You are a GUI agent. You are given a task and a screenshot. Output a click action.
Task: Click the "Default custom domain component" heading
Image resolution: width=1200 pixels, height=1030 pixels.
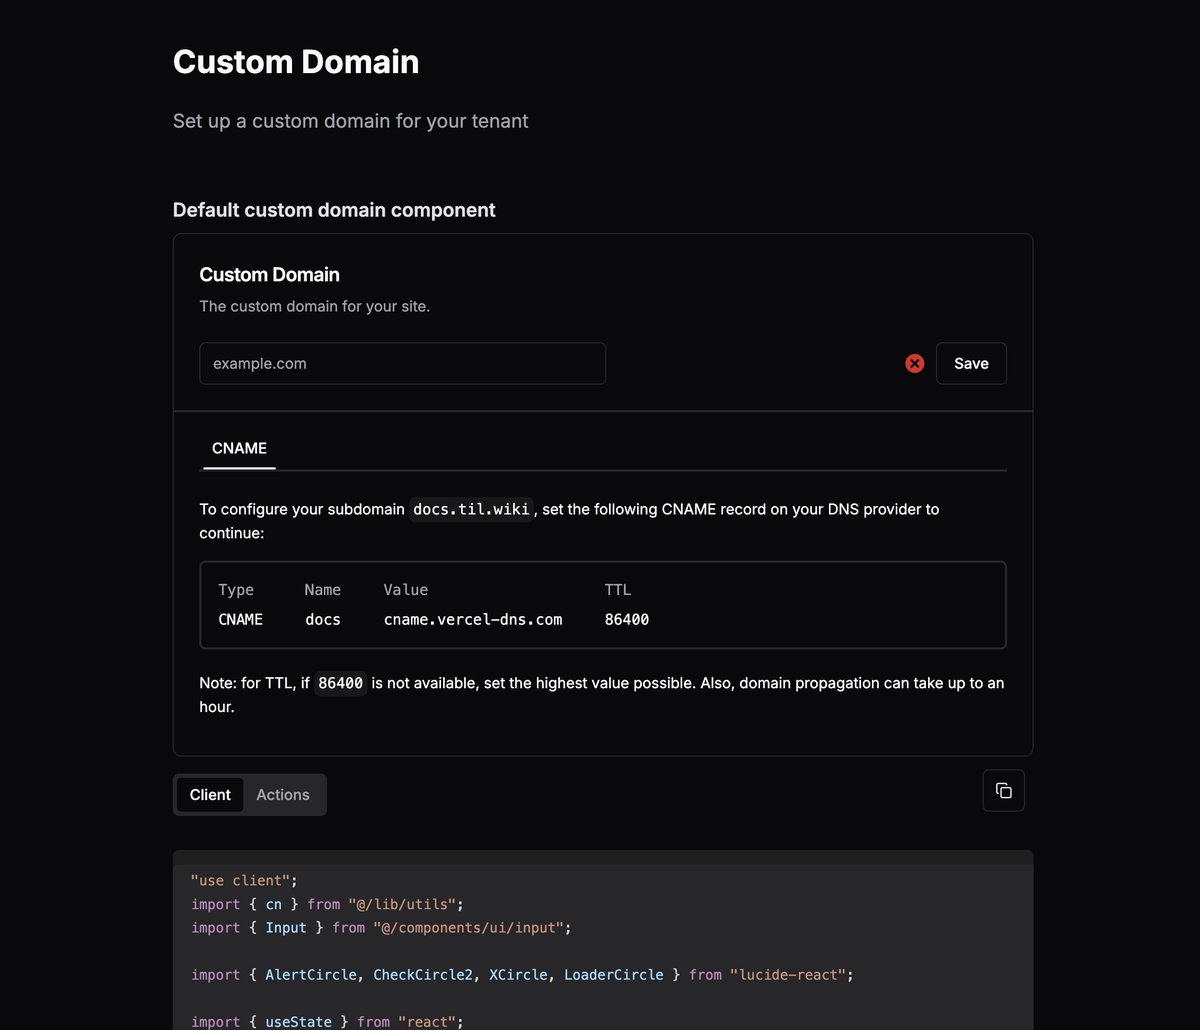pyautogui.click(x=334, y=210)
